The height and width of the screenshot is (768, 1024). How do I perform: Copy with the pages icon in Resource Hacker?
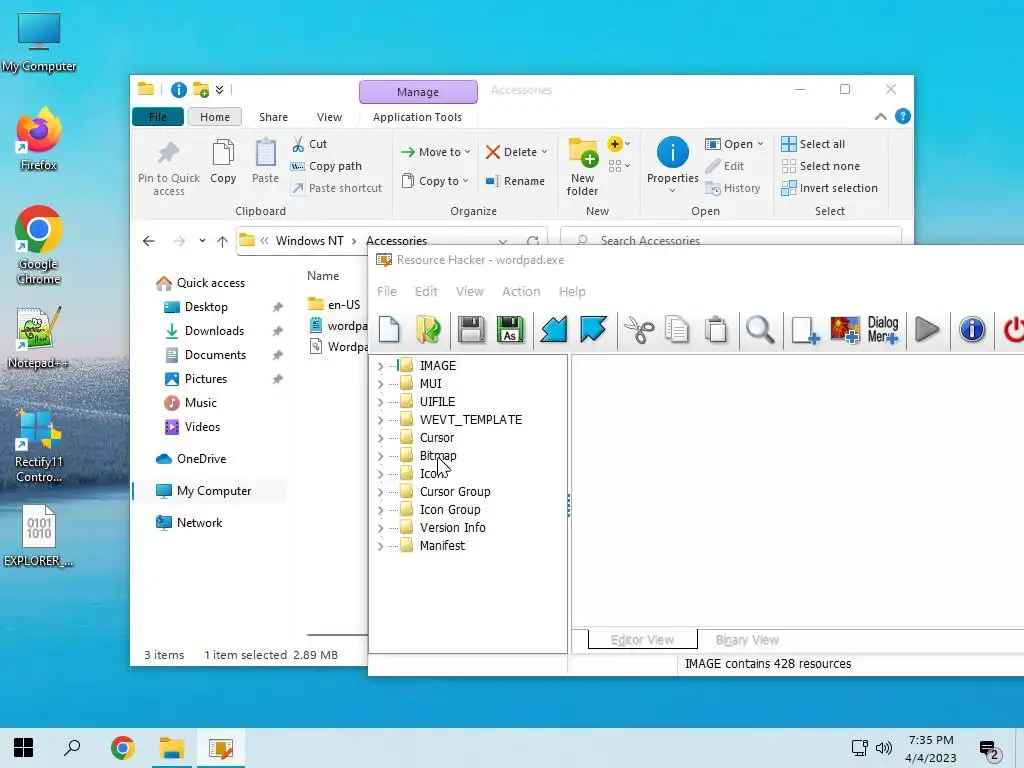[x=677, y=330]
